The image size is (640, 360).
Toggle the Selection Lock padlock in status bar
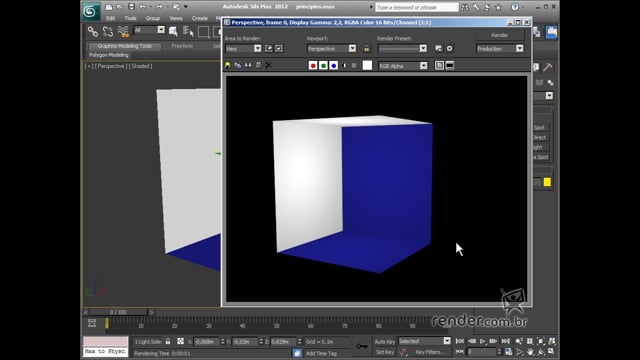pos(168,341)
